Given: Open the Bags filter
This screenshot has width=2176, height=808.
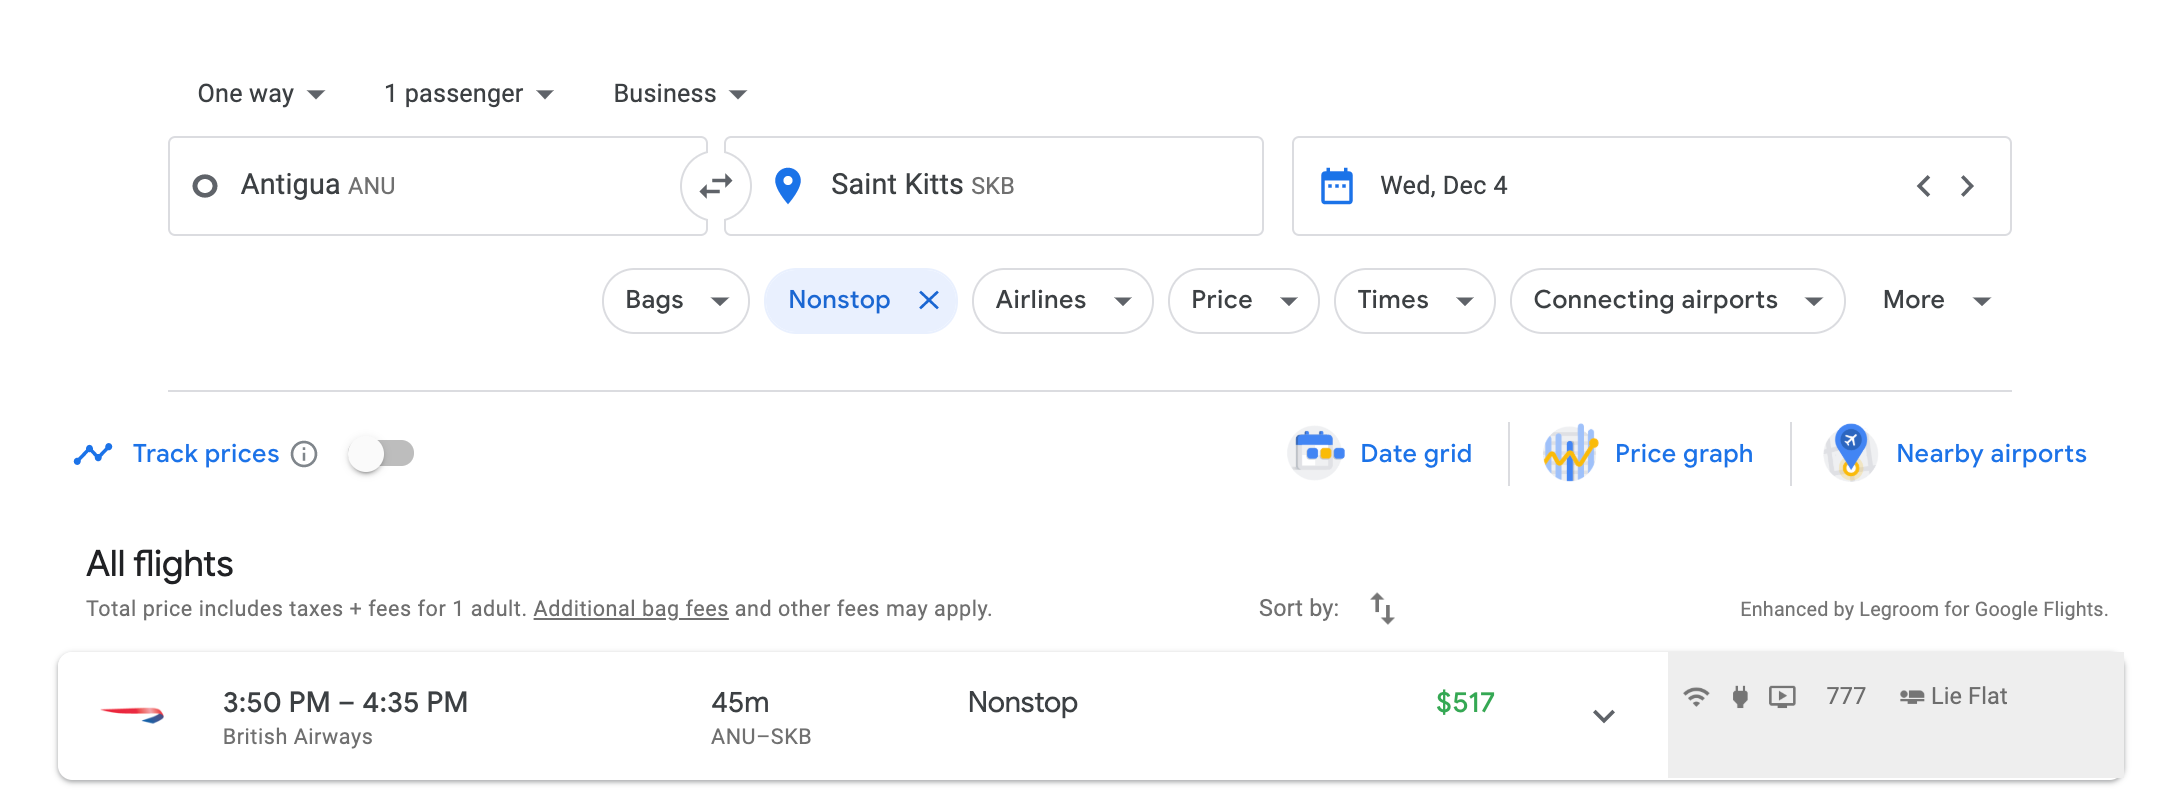Looking at the screenshot, I should 675,300.
